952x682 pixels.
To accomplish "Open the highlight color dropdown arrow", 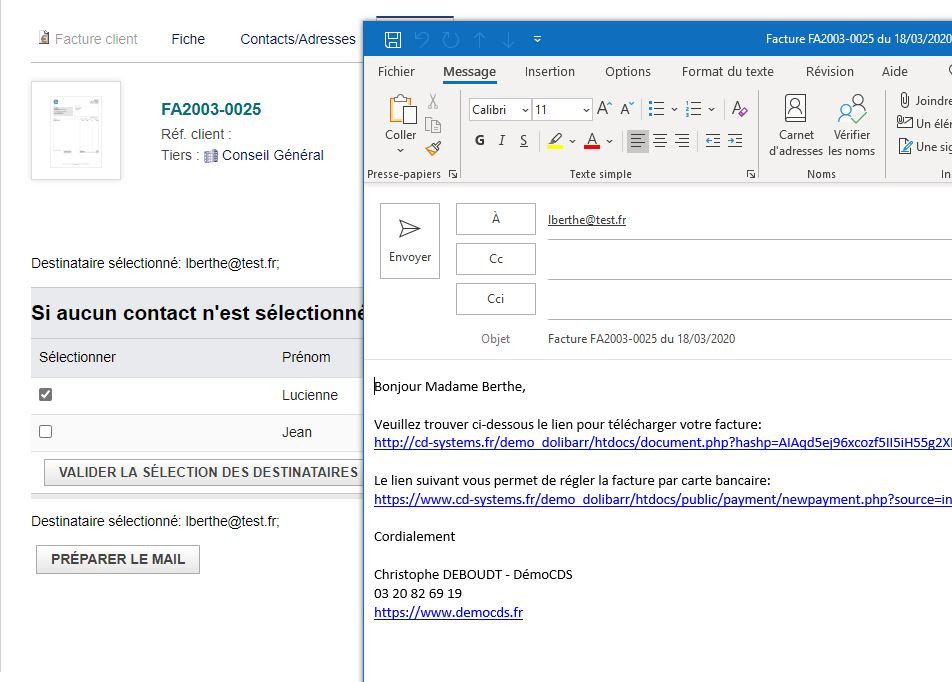I will click(572, 142).
